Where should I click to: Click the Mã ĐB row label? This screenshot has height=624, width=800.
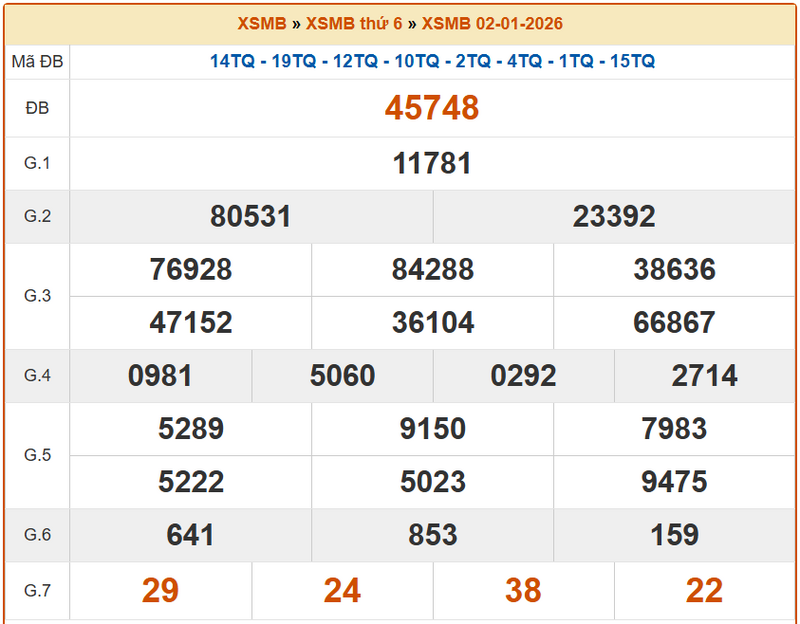[37, 62]
